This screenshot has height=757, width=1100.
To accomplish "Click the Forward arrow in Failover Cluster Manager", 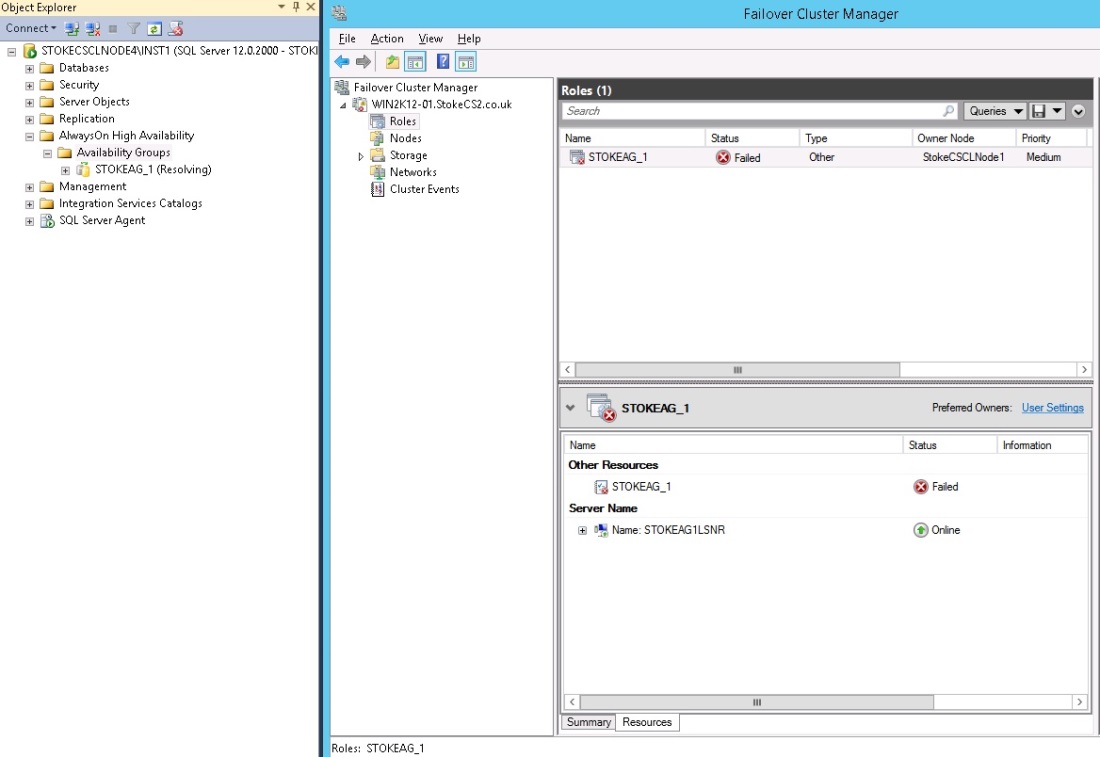I will click(363, 62).
